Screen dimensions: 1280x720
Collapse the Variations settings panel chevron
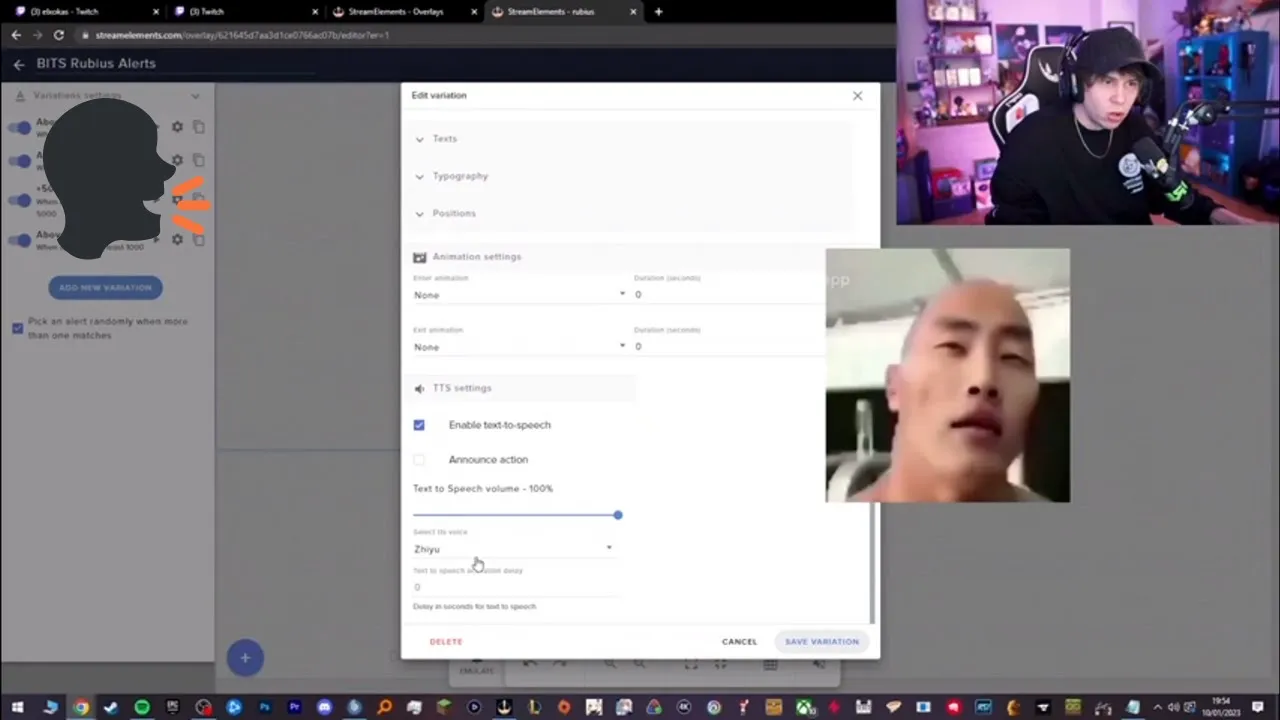pos(195,96)
